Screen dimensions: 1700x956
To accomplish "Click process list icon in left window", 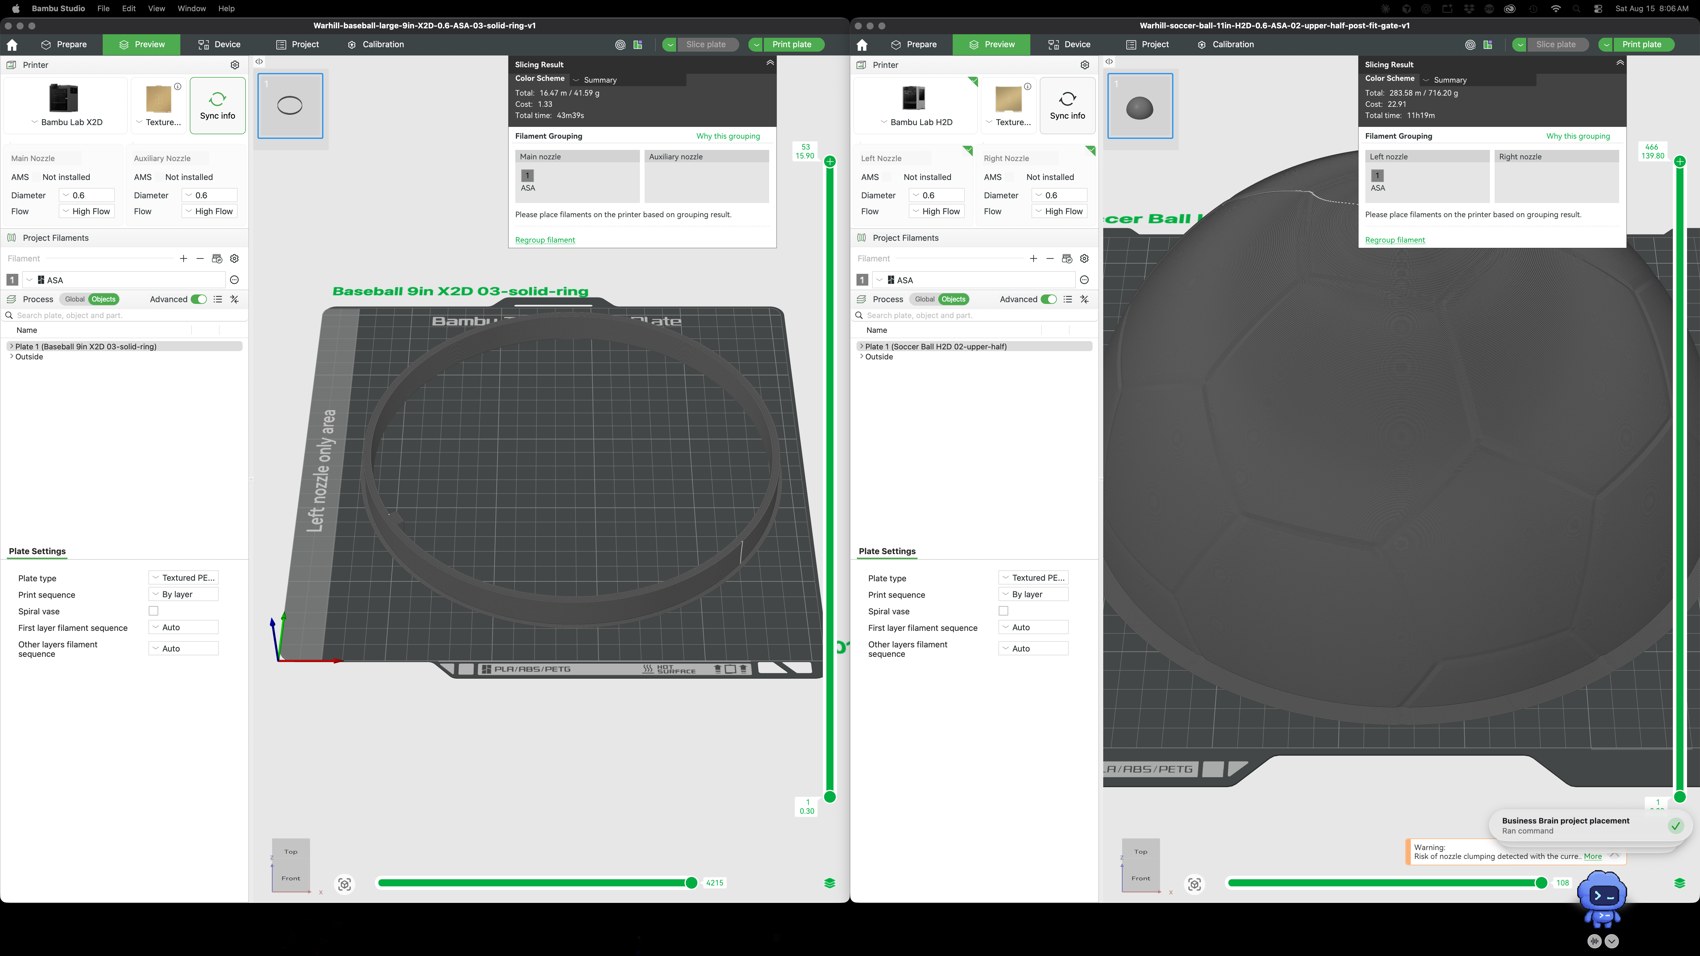I will pos(217,299).
